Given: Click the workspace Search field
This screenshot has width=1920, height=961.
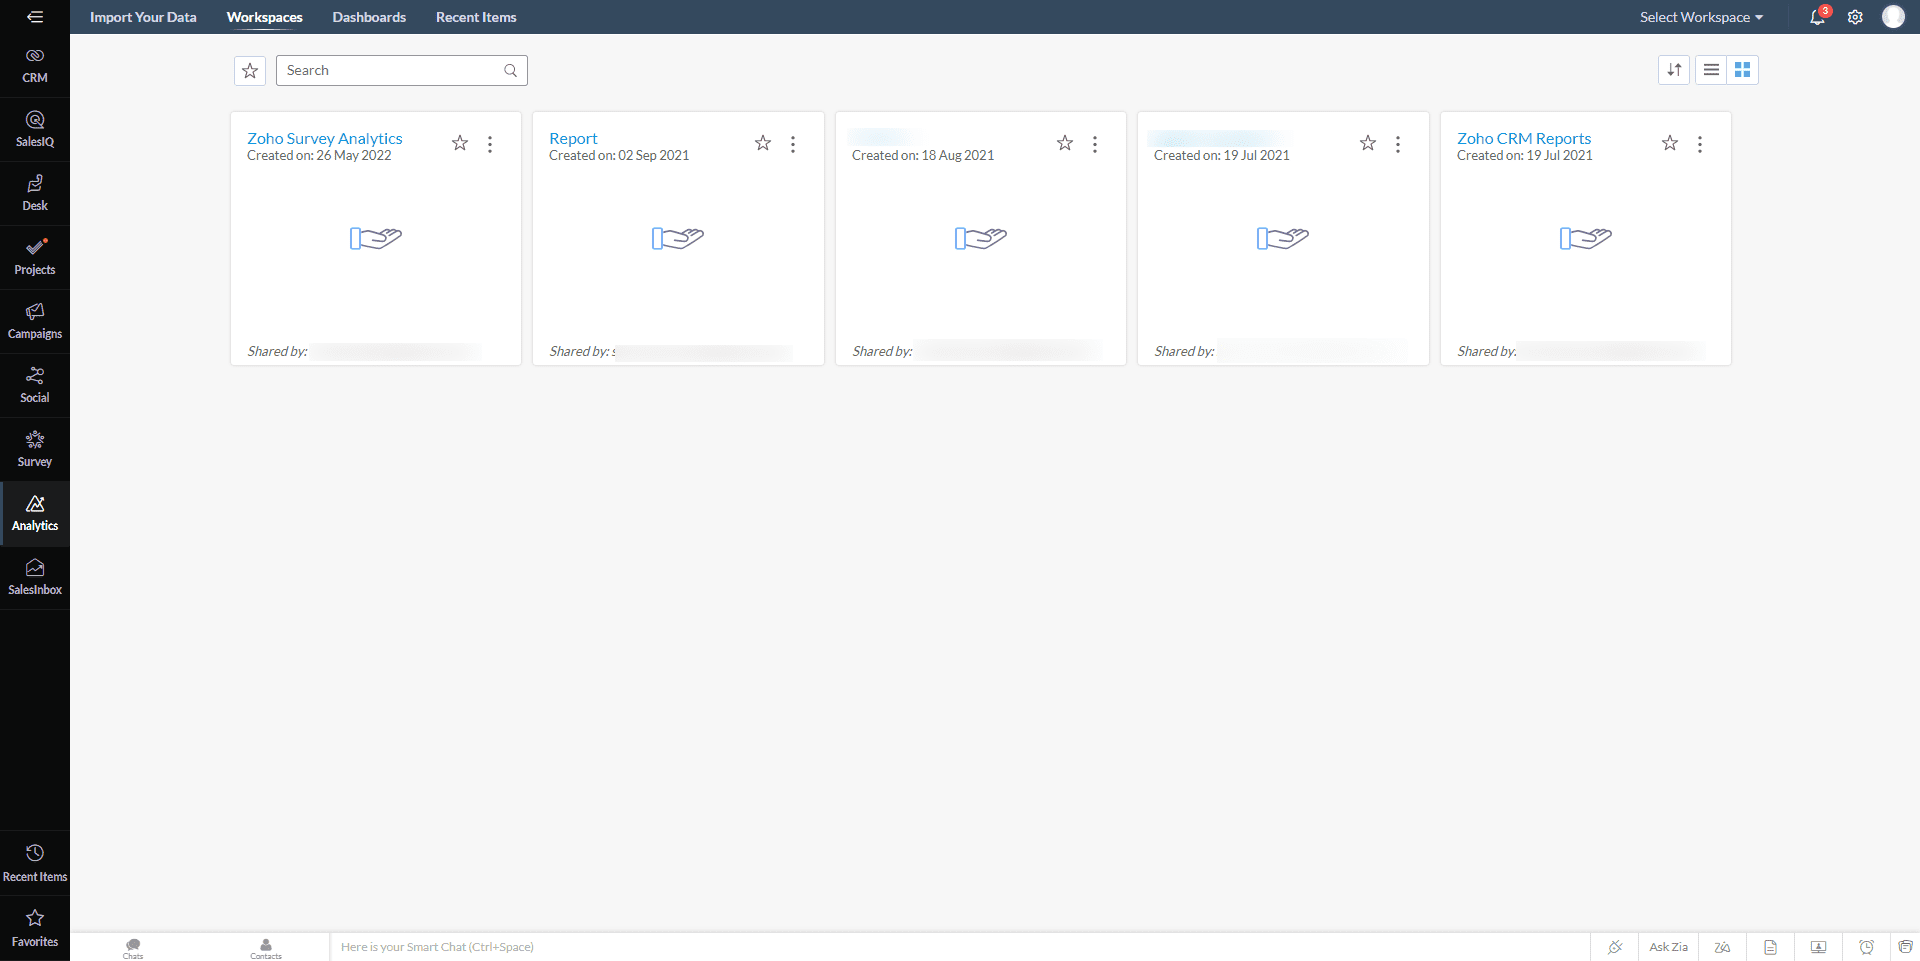Looking at the screenshot, I should tap(393, 70).
